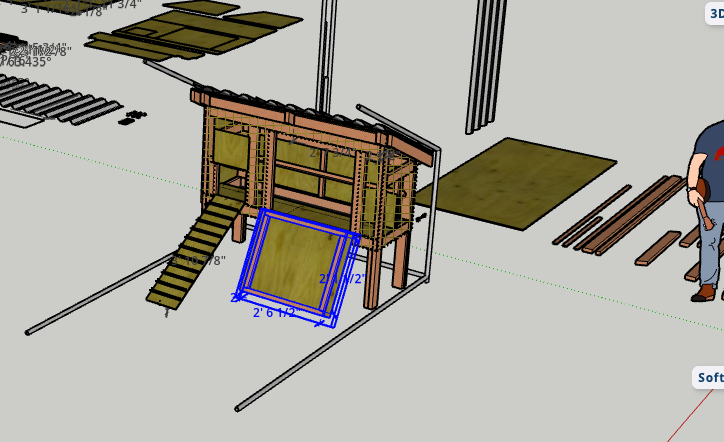
Task: Select the plywood side wall panel of coop
Action: (231, 148)
